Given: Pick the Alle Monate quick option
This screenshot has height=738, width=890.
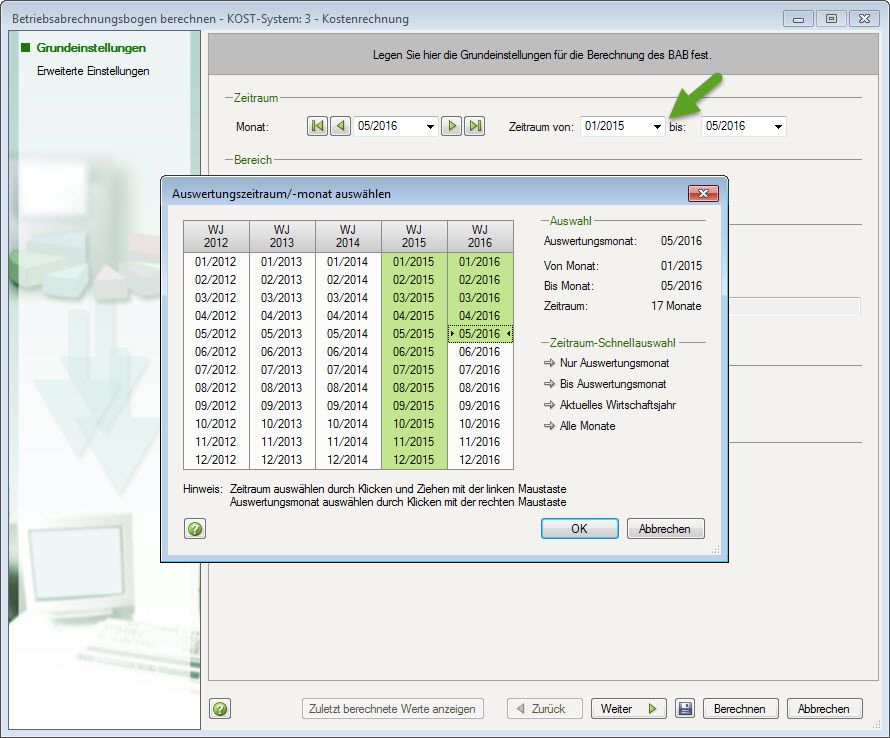Looking at the screenshot, I should pos(587,426).
